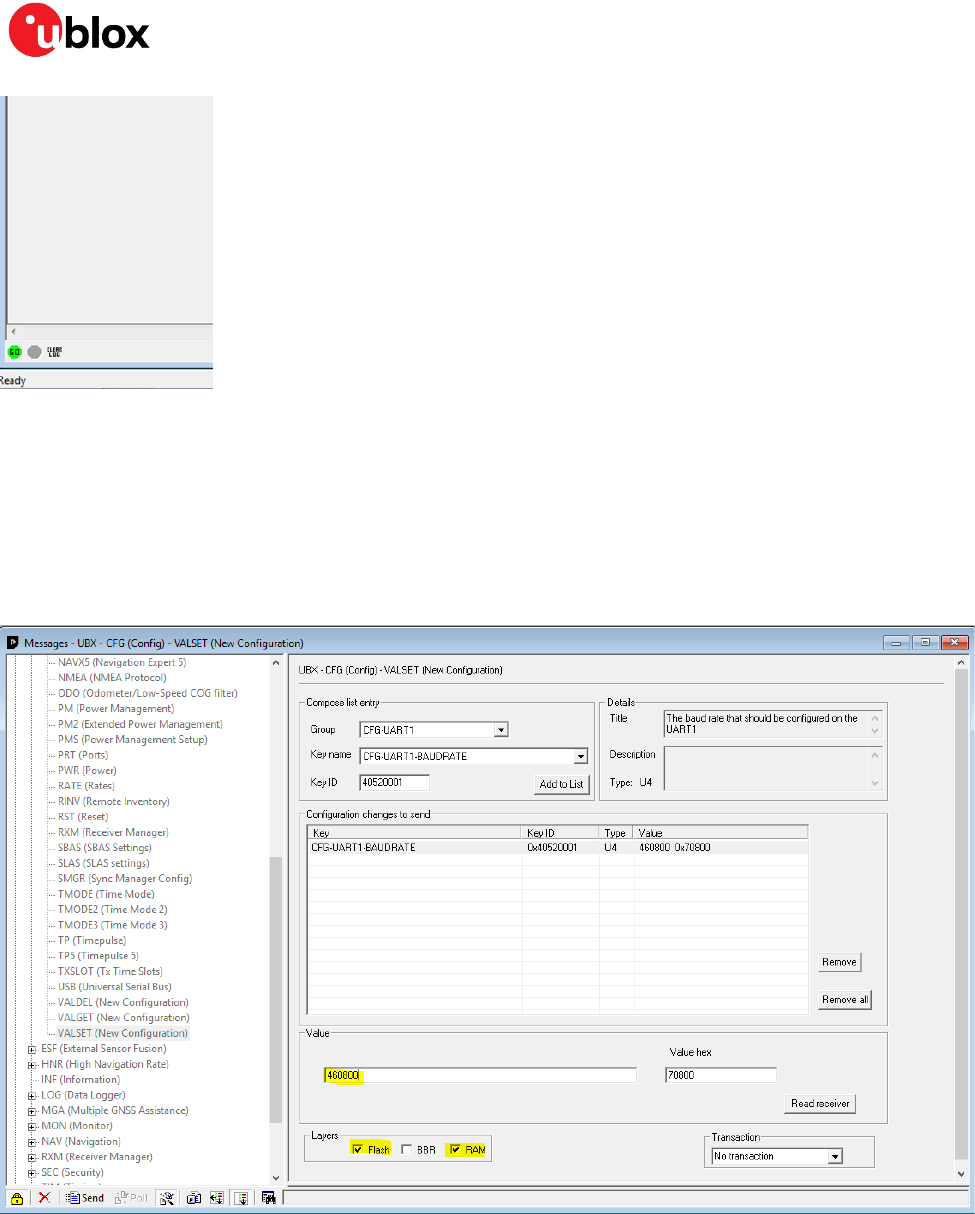Select NAVX5 (Navigation Expert 5) in tree

122,662
